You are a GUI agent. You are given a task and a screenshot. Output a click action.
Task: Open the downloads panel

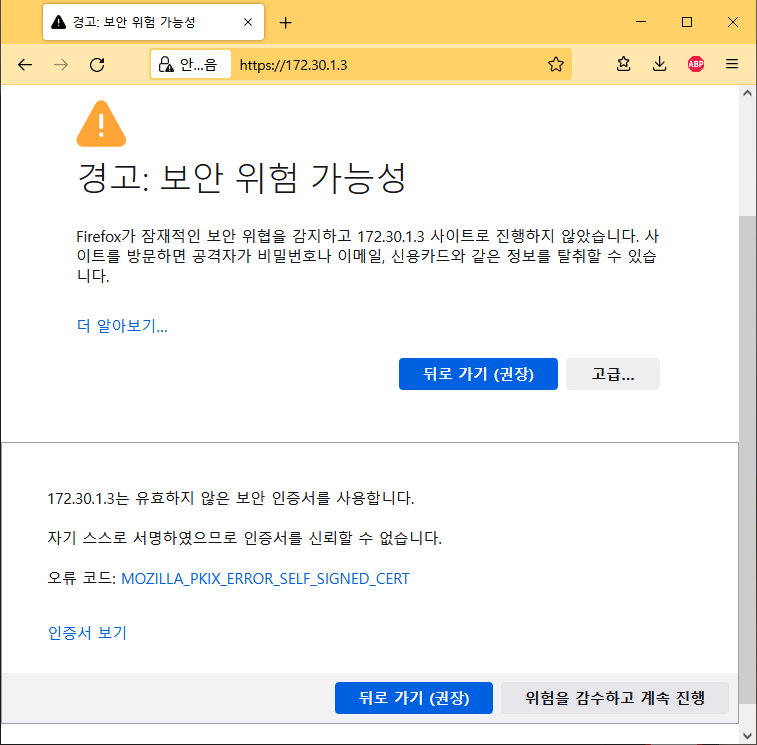tap(659, 64)
